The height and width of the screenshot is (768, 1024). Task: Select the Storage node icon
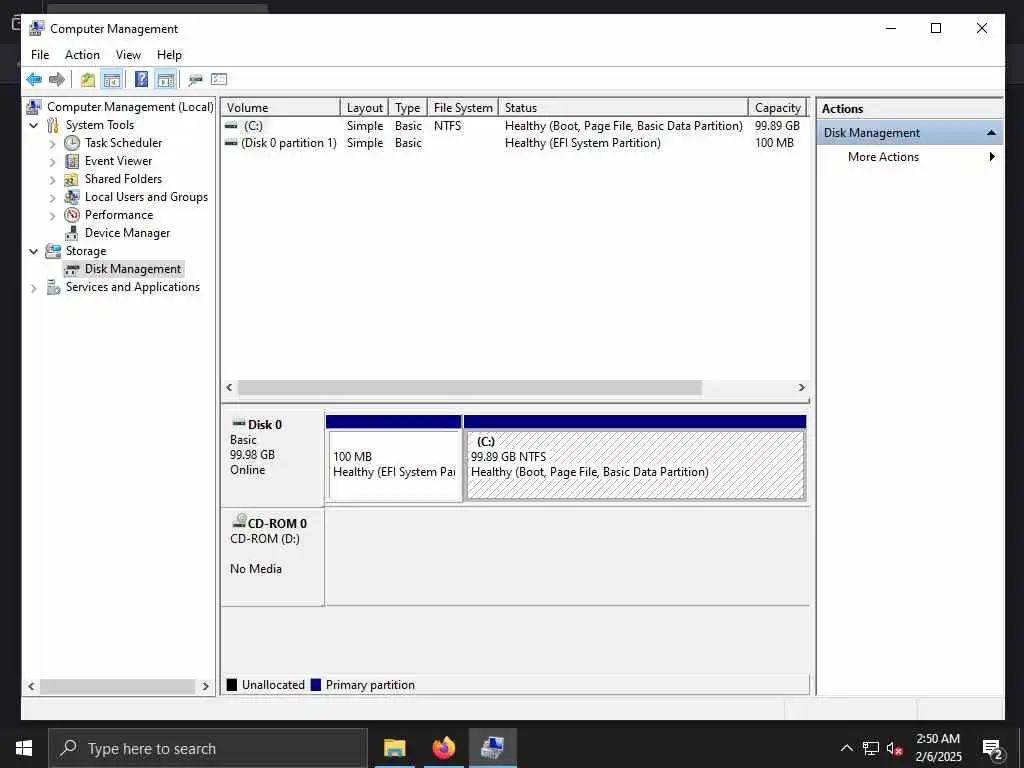[53, 251]
